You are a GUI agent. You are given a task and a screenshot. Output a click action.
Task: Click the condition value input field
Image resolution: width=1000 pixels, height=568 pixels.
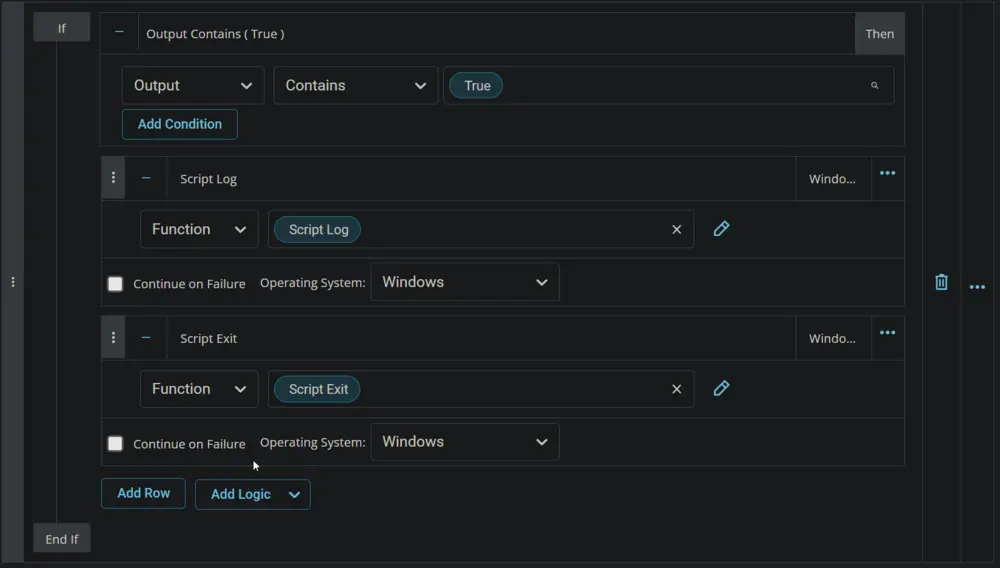coord(668,85)
